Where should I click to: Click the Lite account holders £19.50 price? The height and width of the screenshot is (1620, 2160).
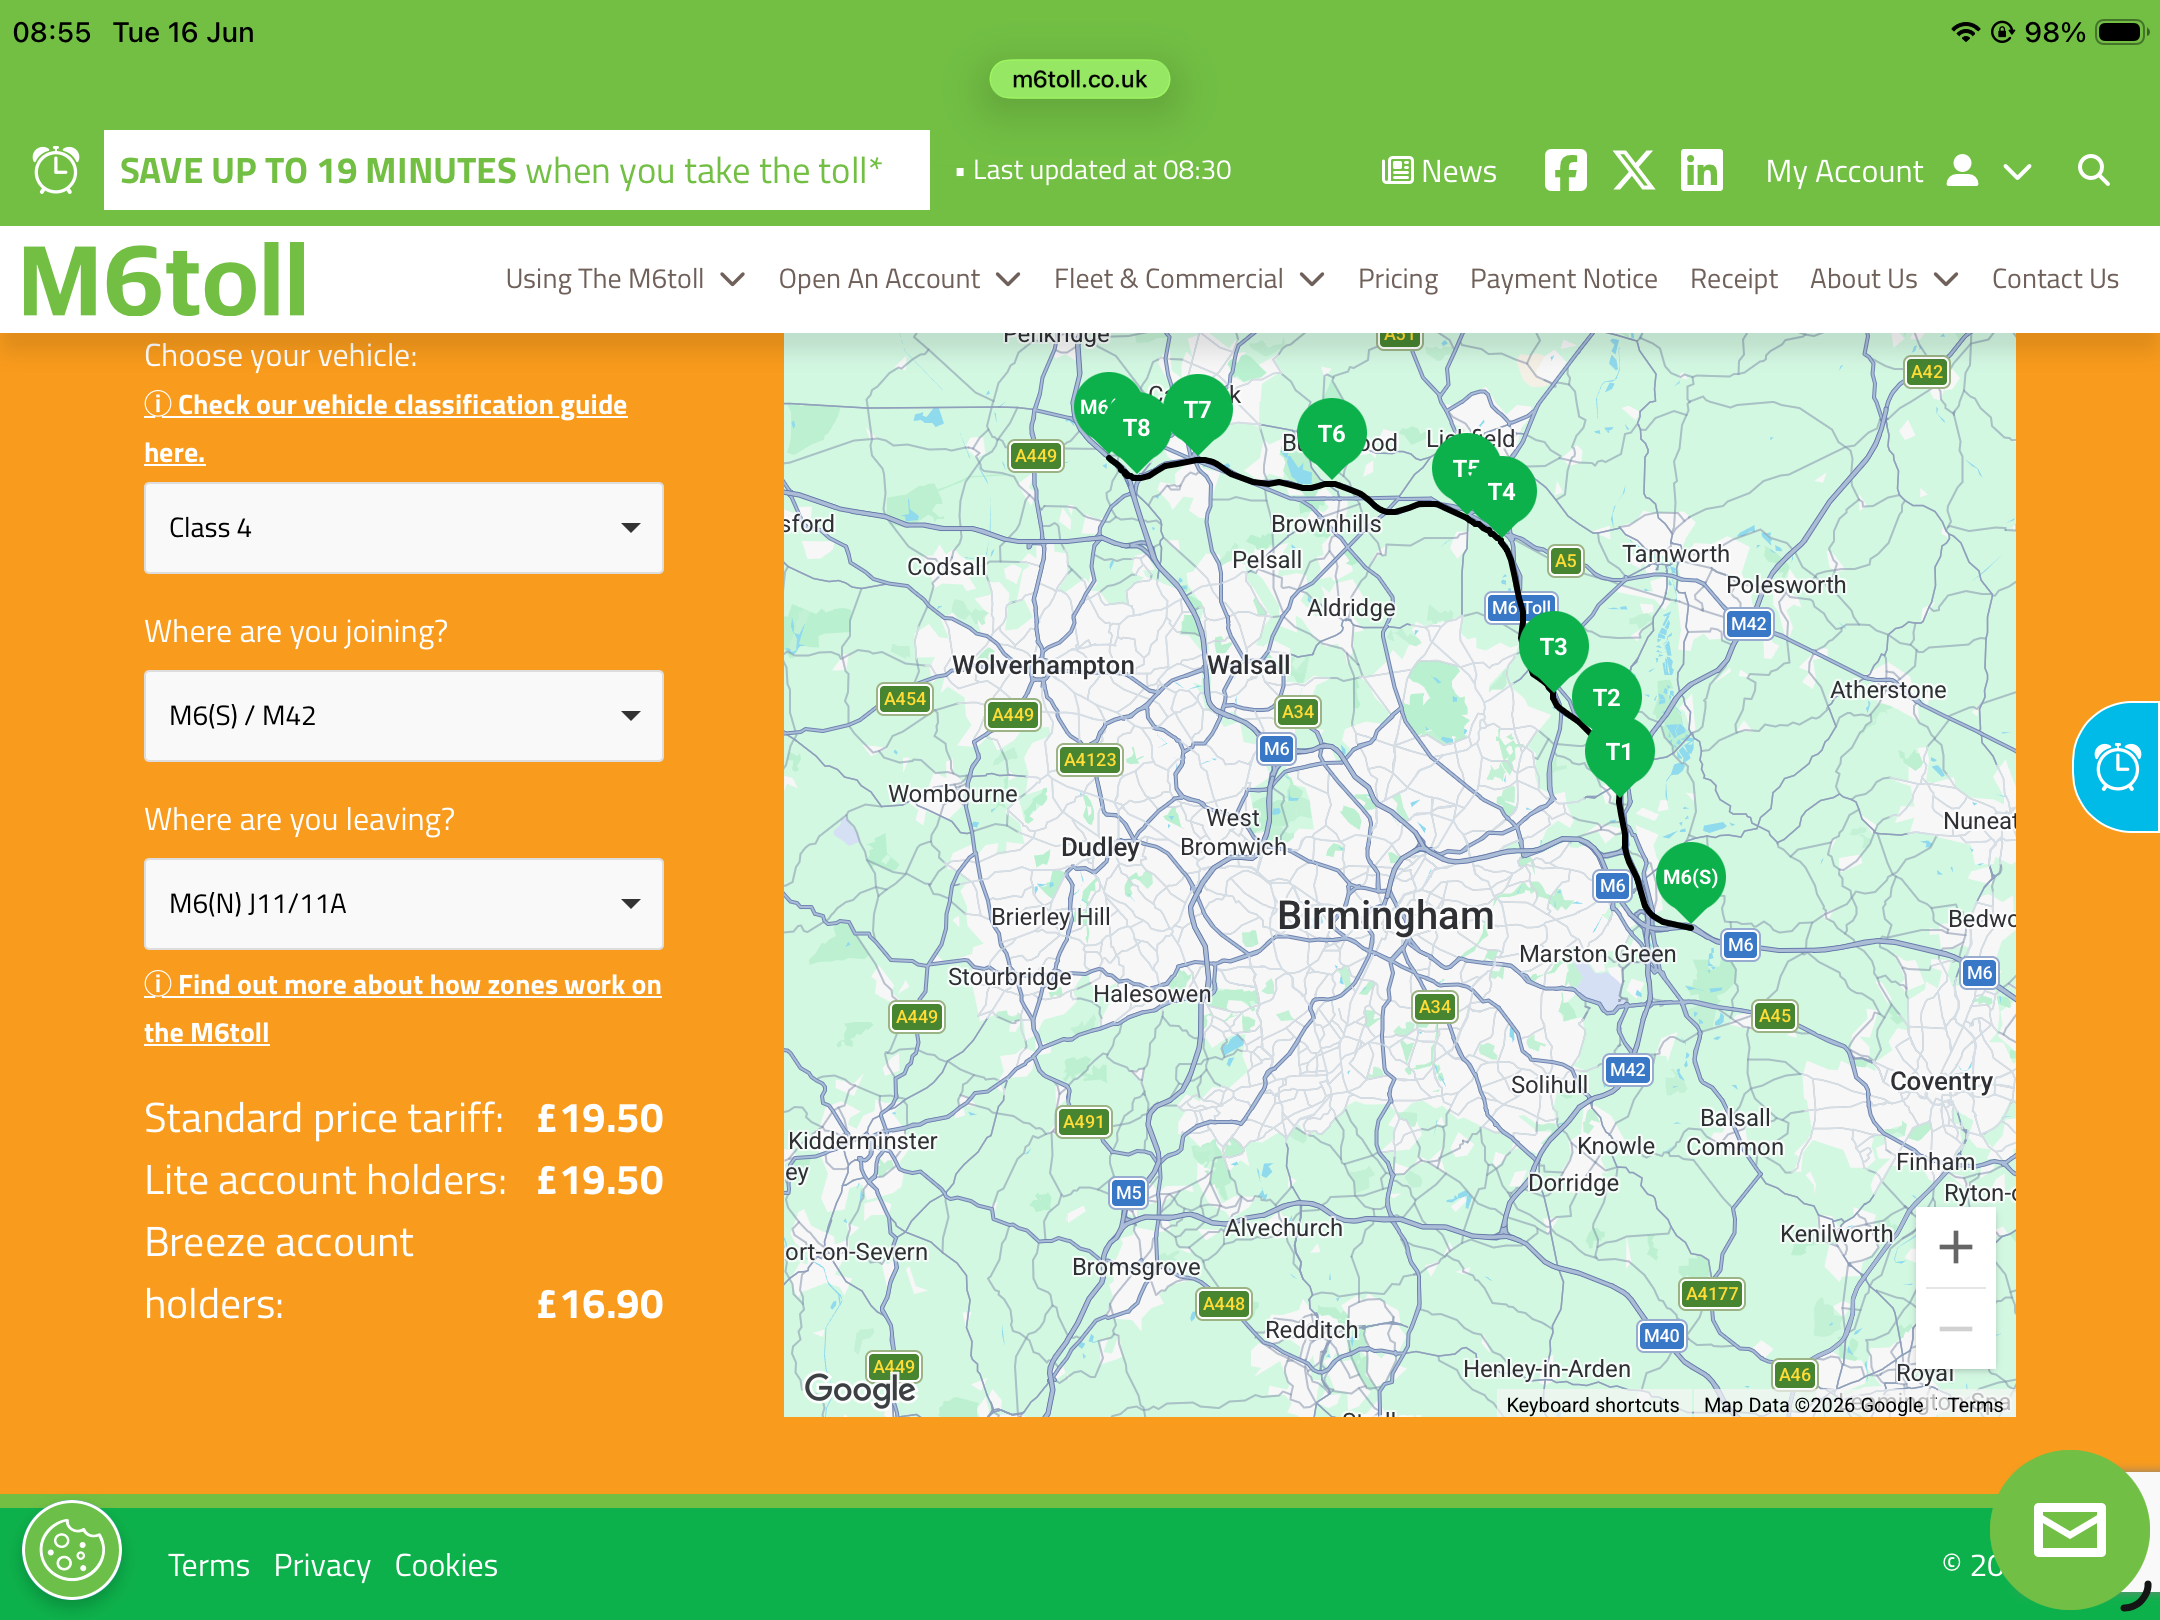(x=600, y=1180)
